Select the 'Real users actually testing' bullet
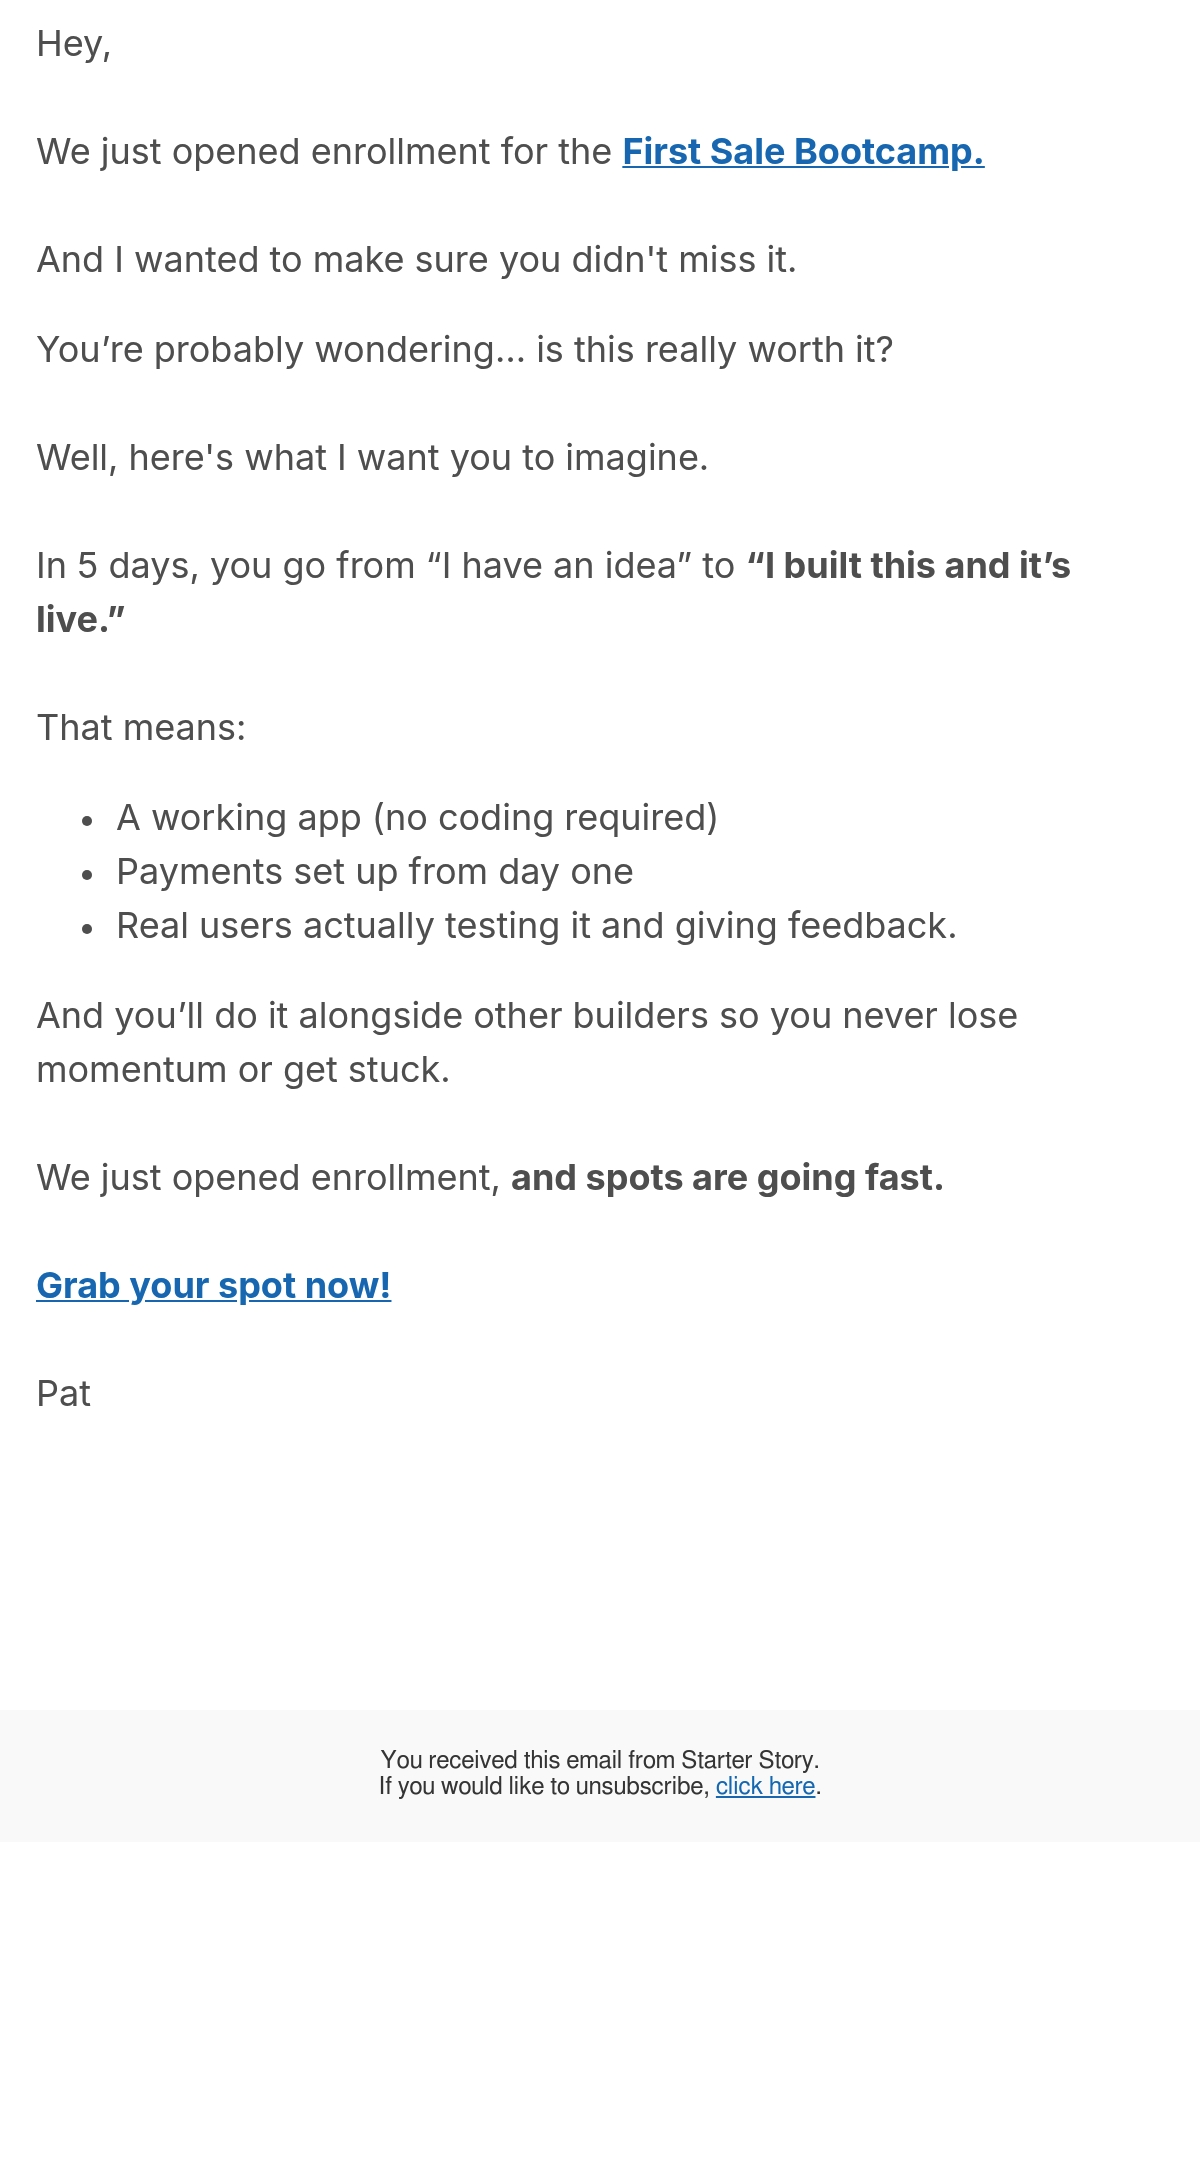The height and width of the screenshot is (2160, 1200). [x=537, y=926]
